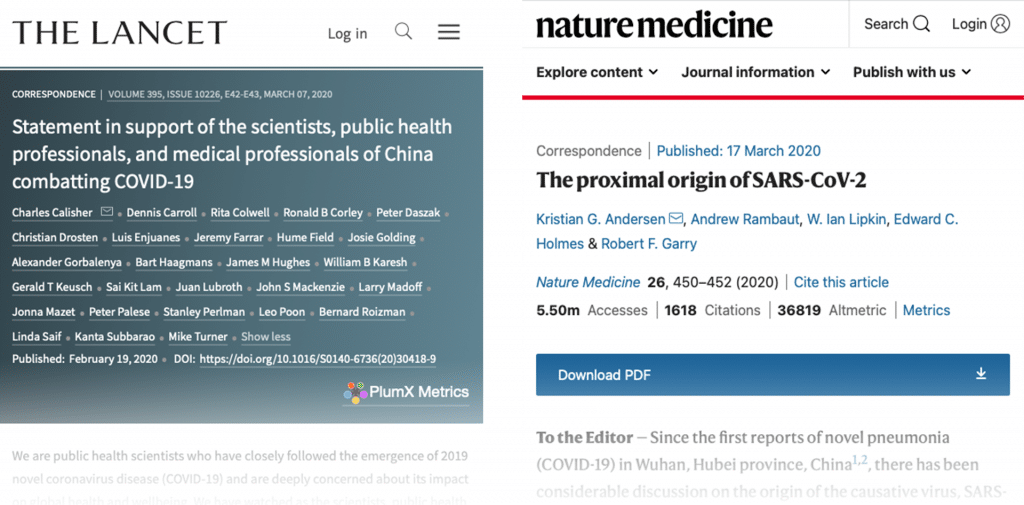The height and width of the screenshot is (505, 1024).
Task: Open author Stanley Perlman
Action: (204, 312)
